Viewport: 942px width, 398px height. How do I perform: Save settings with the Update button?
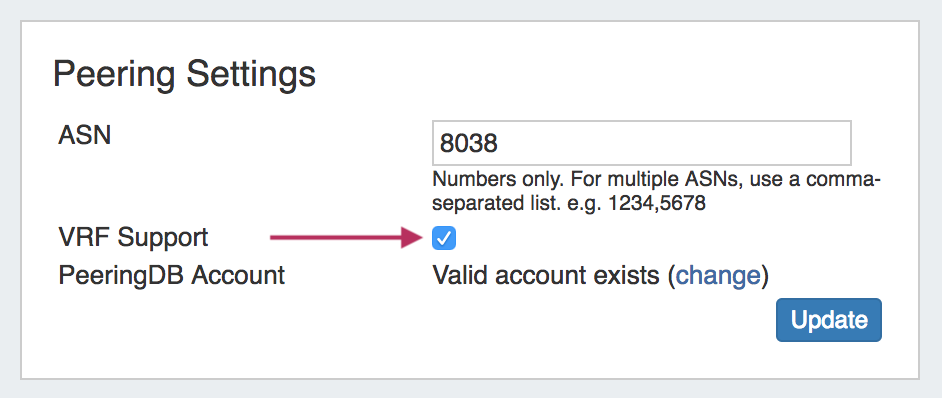tap(828, 320)
